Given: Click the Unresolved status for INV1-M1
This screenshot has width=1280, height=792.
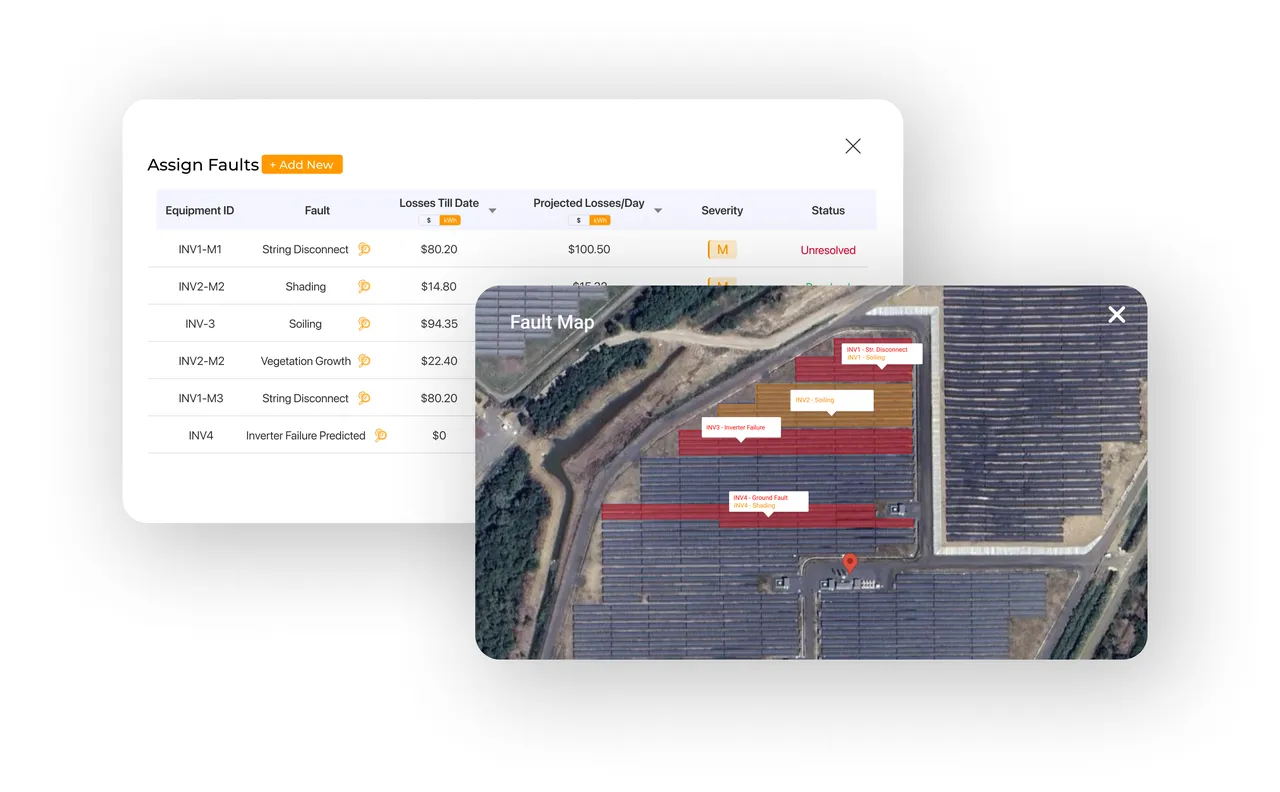Looking at the screenshot, I should 828,250.
